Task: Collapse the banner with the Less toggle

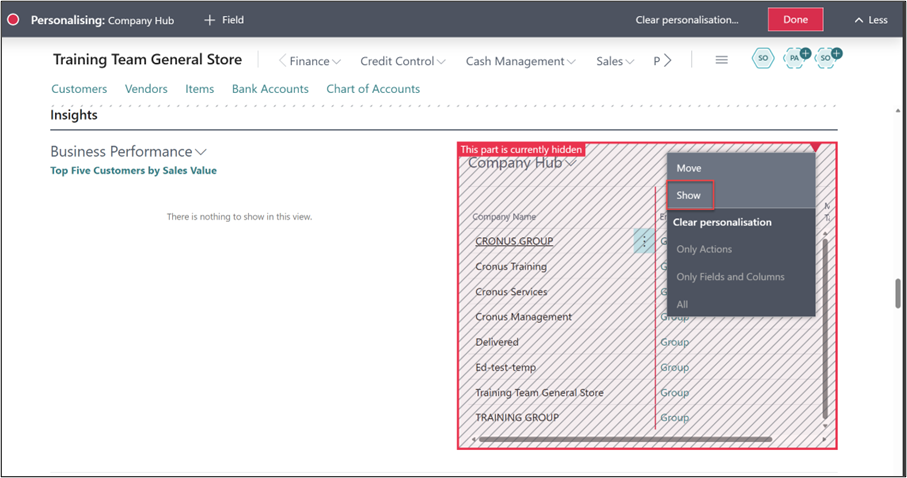Action: (871, 19)
